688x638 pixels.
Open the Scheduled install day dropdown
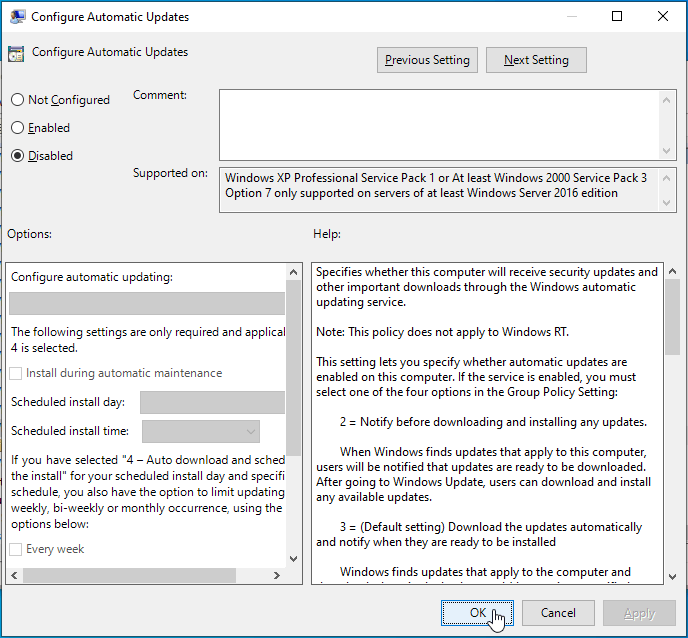click(x=212, y=402)
